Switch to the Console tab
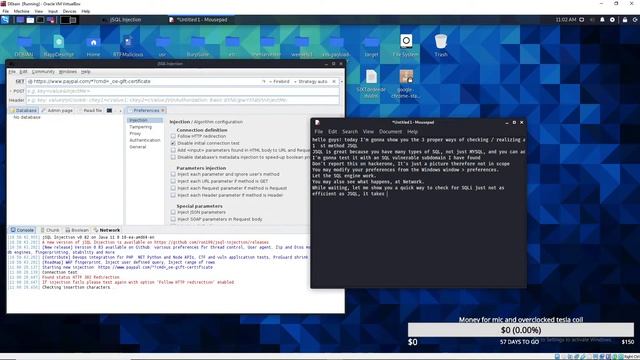This screenshot has width=640, height=360. pyautogui.click(x=22, y=230)
